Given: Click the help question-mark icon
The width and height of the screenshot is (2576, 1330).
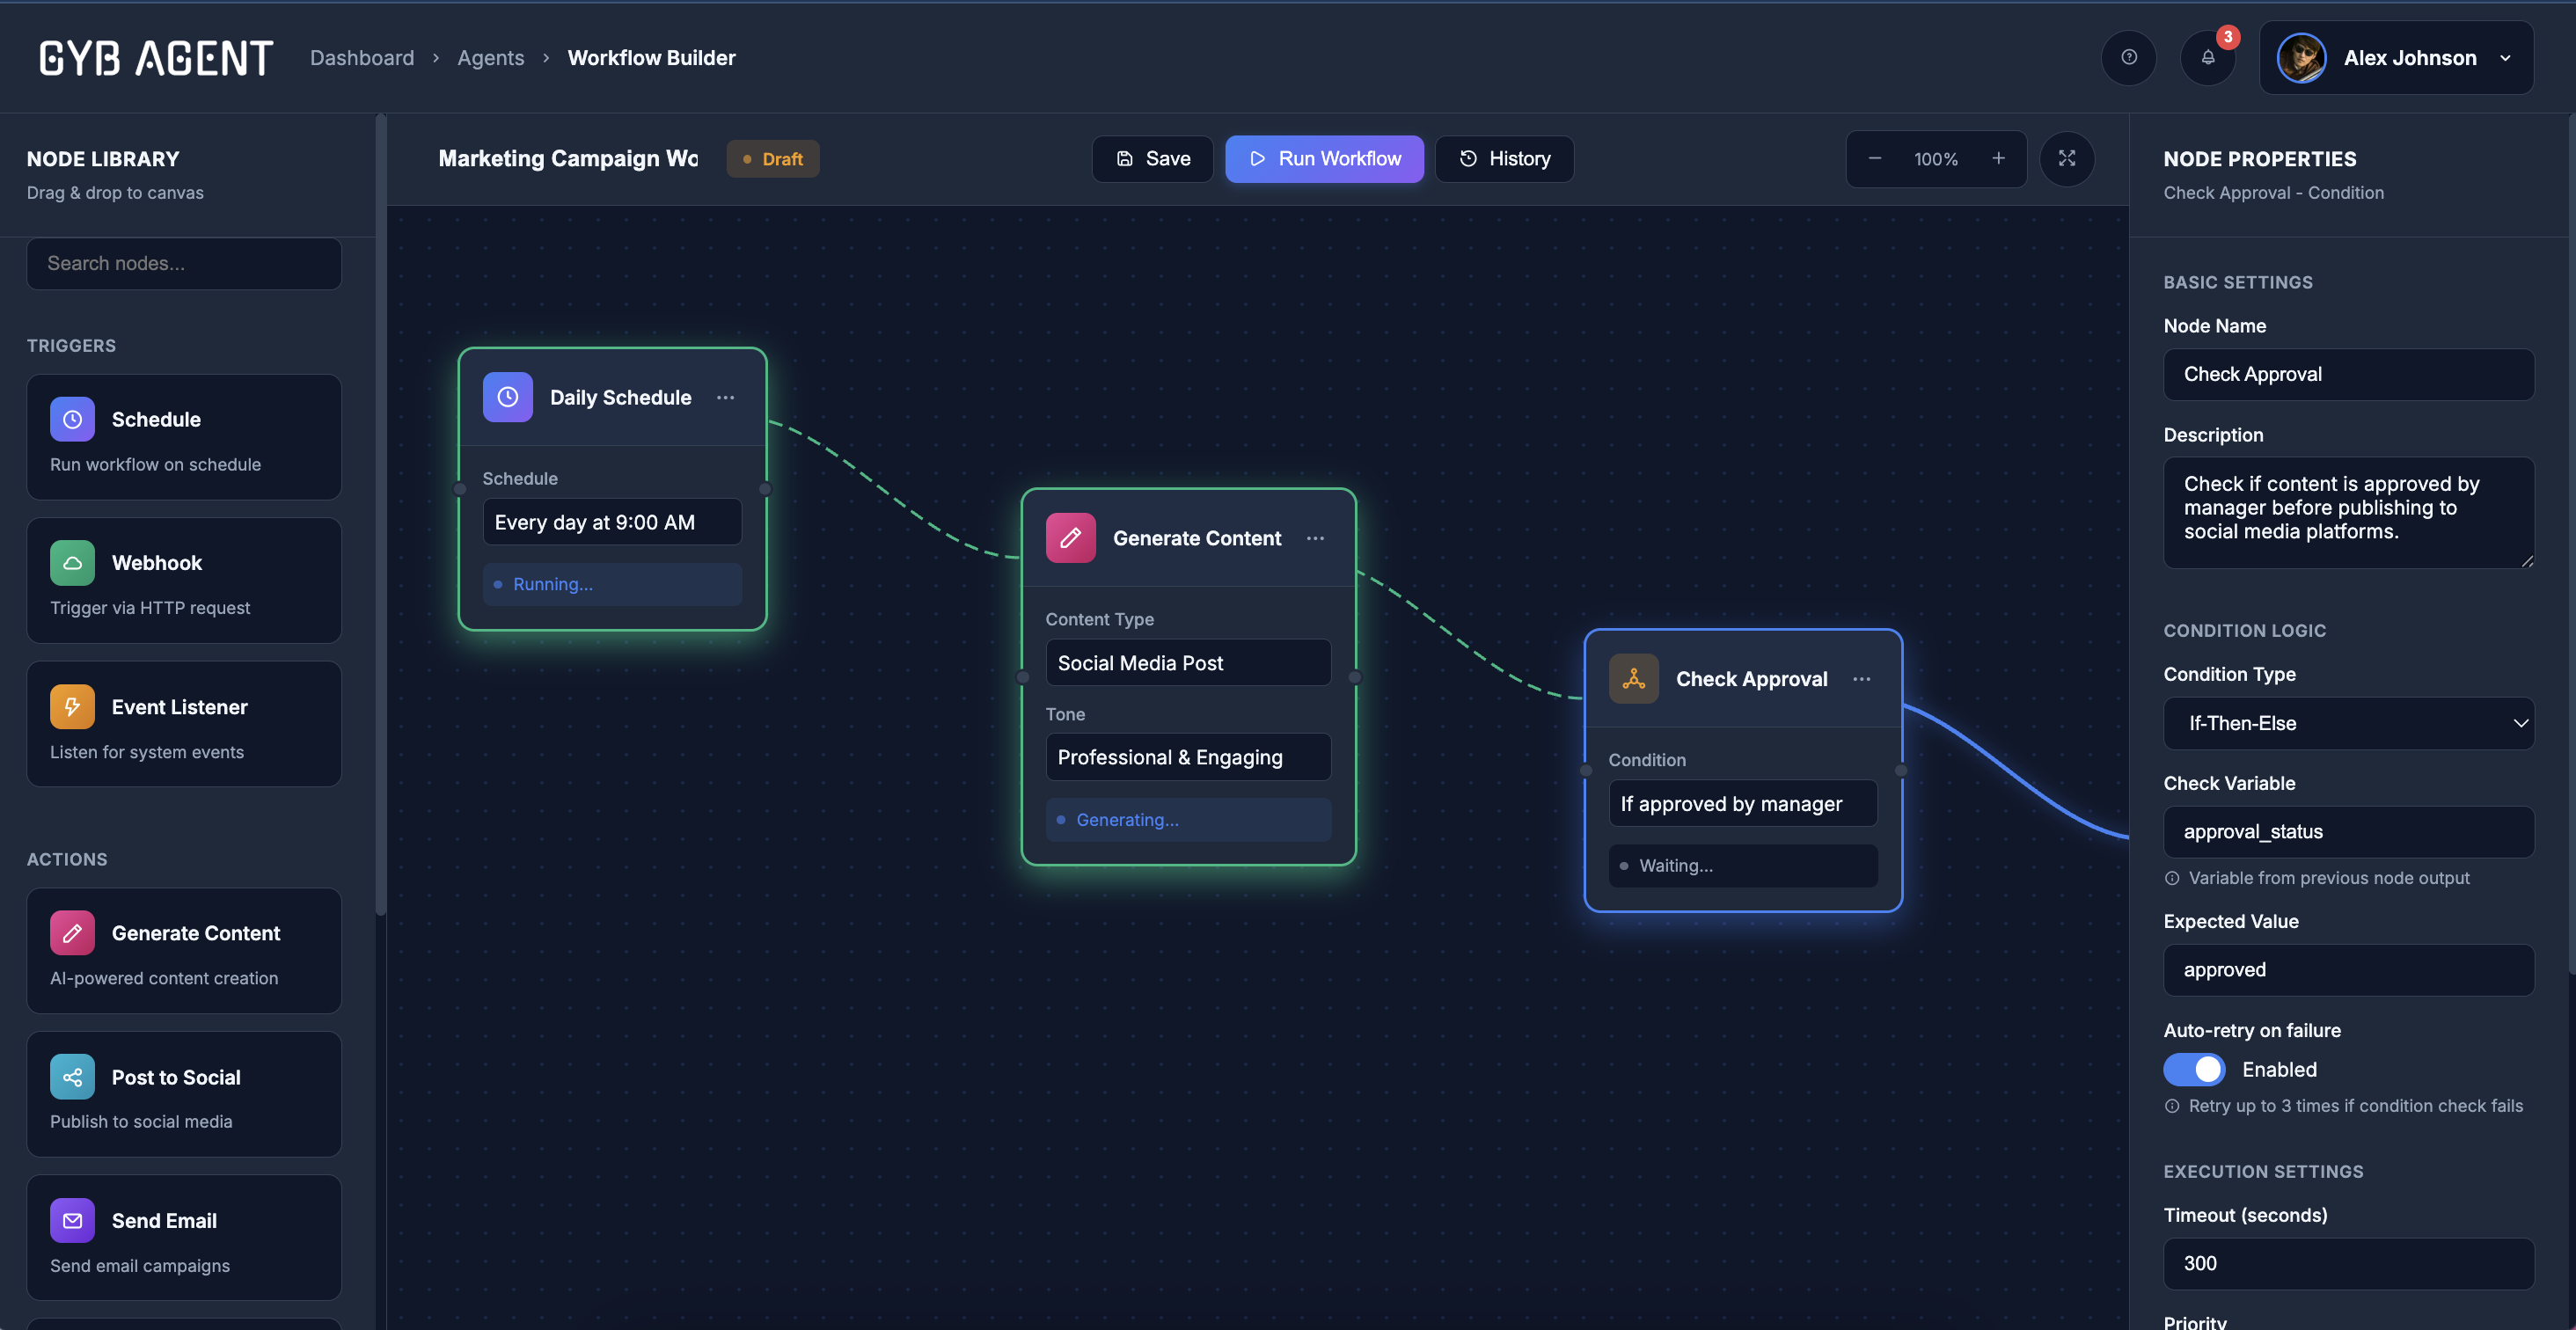Looking at the screenshot, I should (x=2129, y=57).
